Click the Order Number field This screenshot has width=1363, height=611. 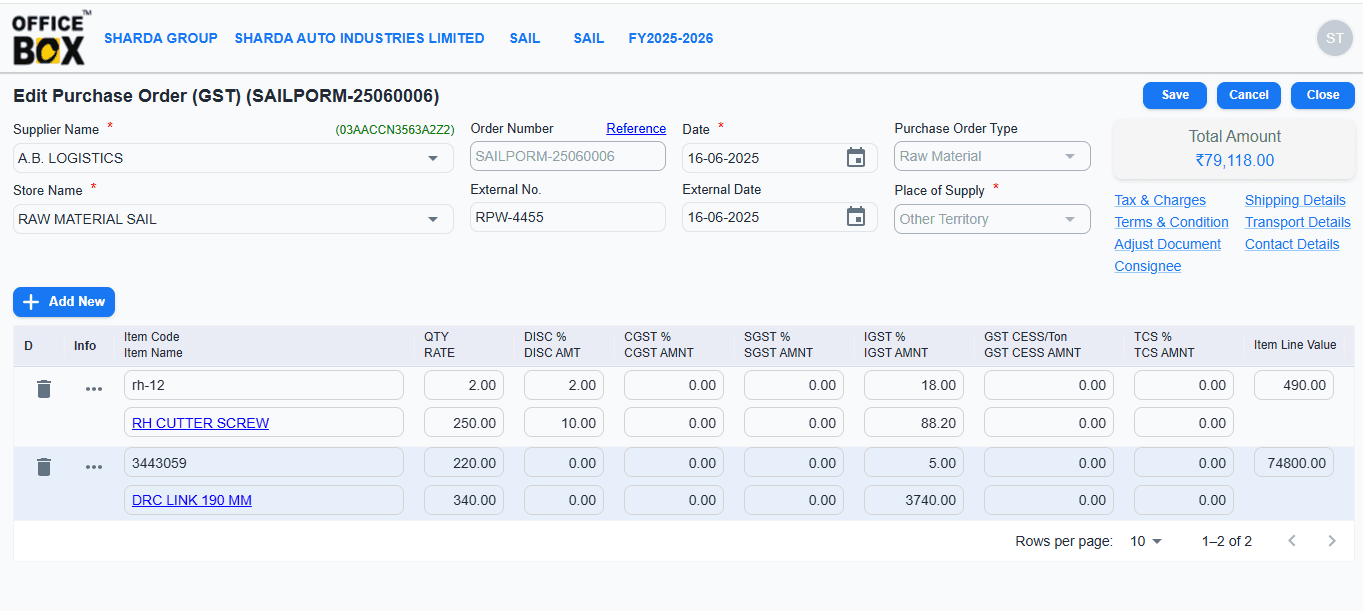coord(568,156)
